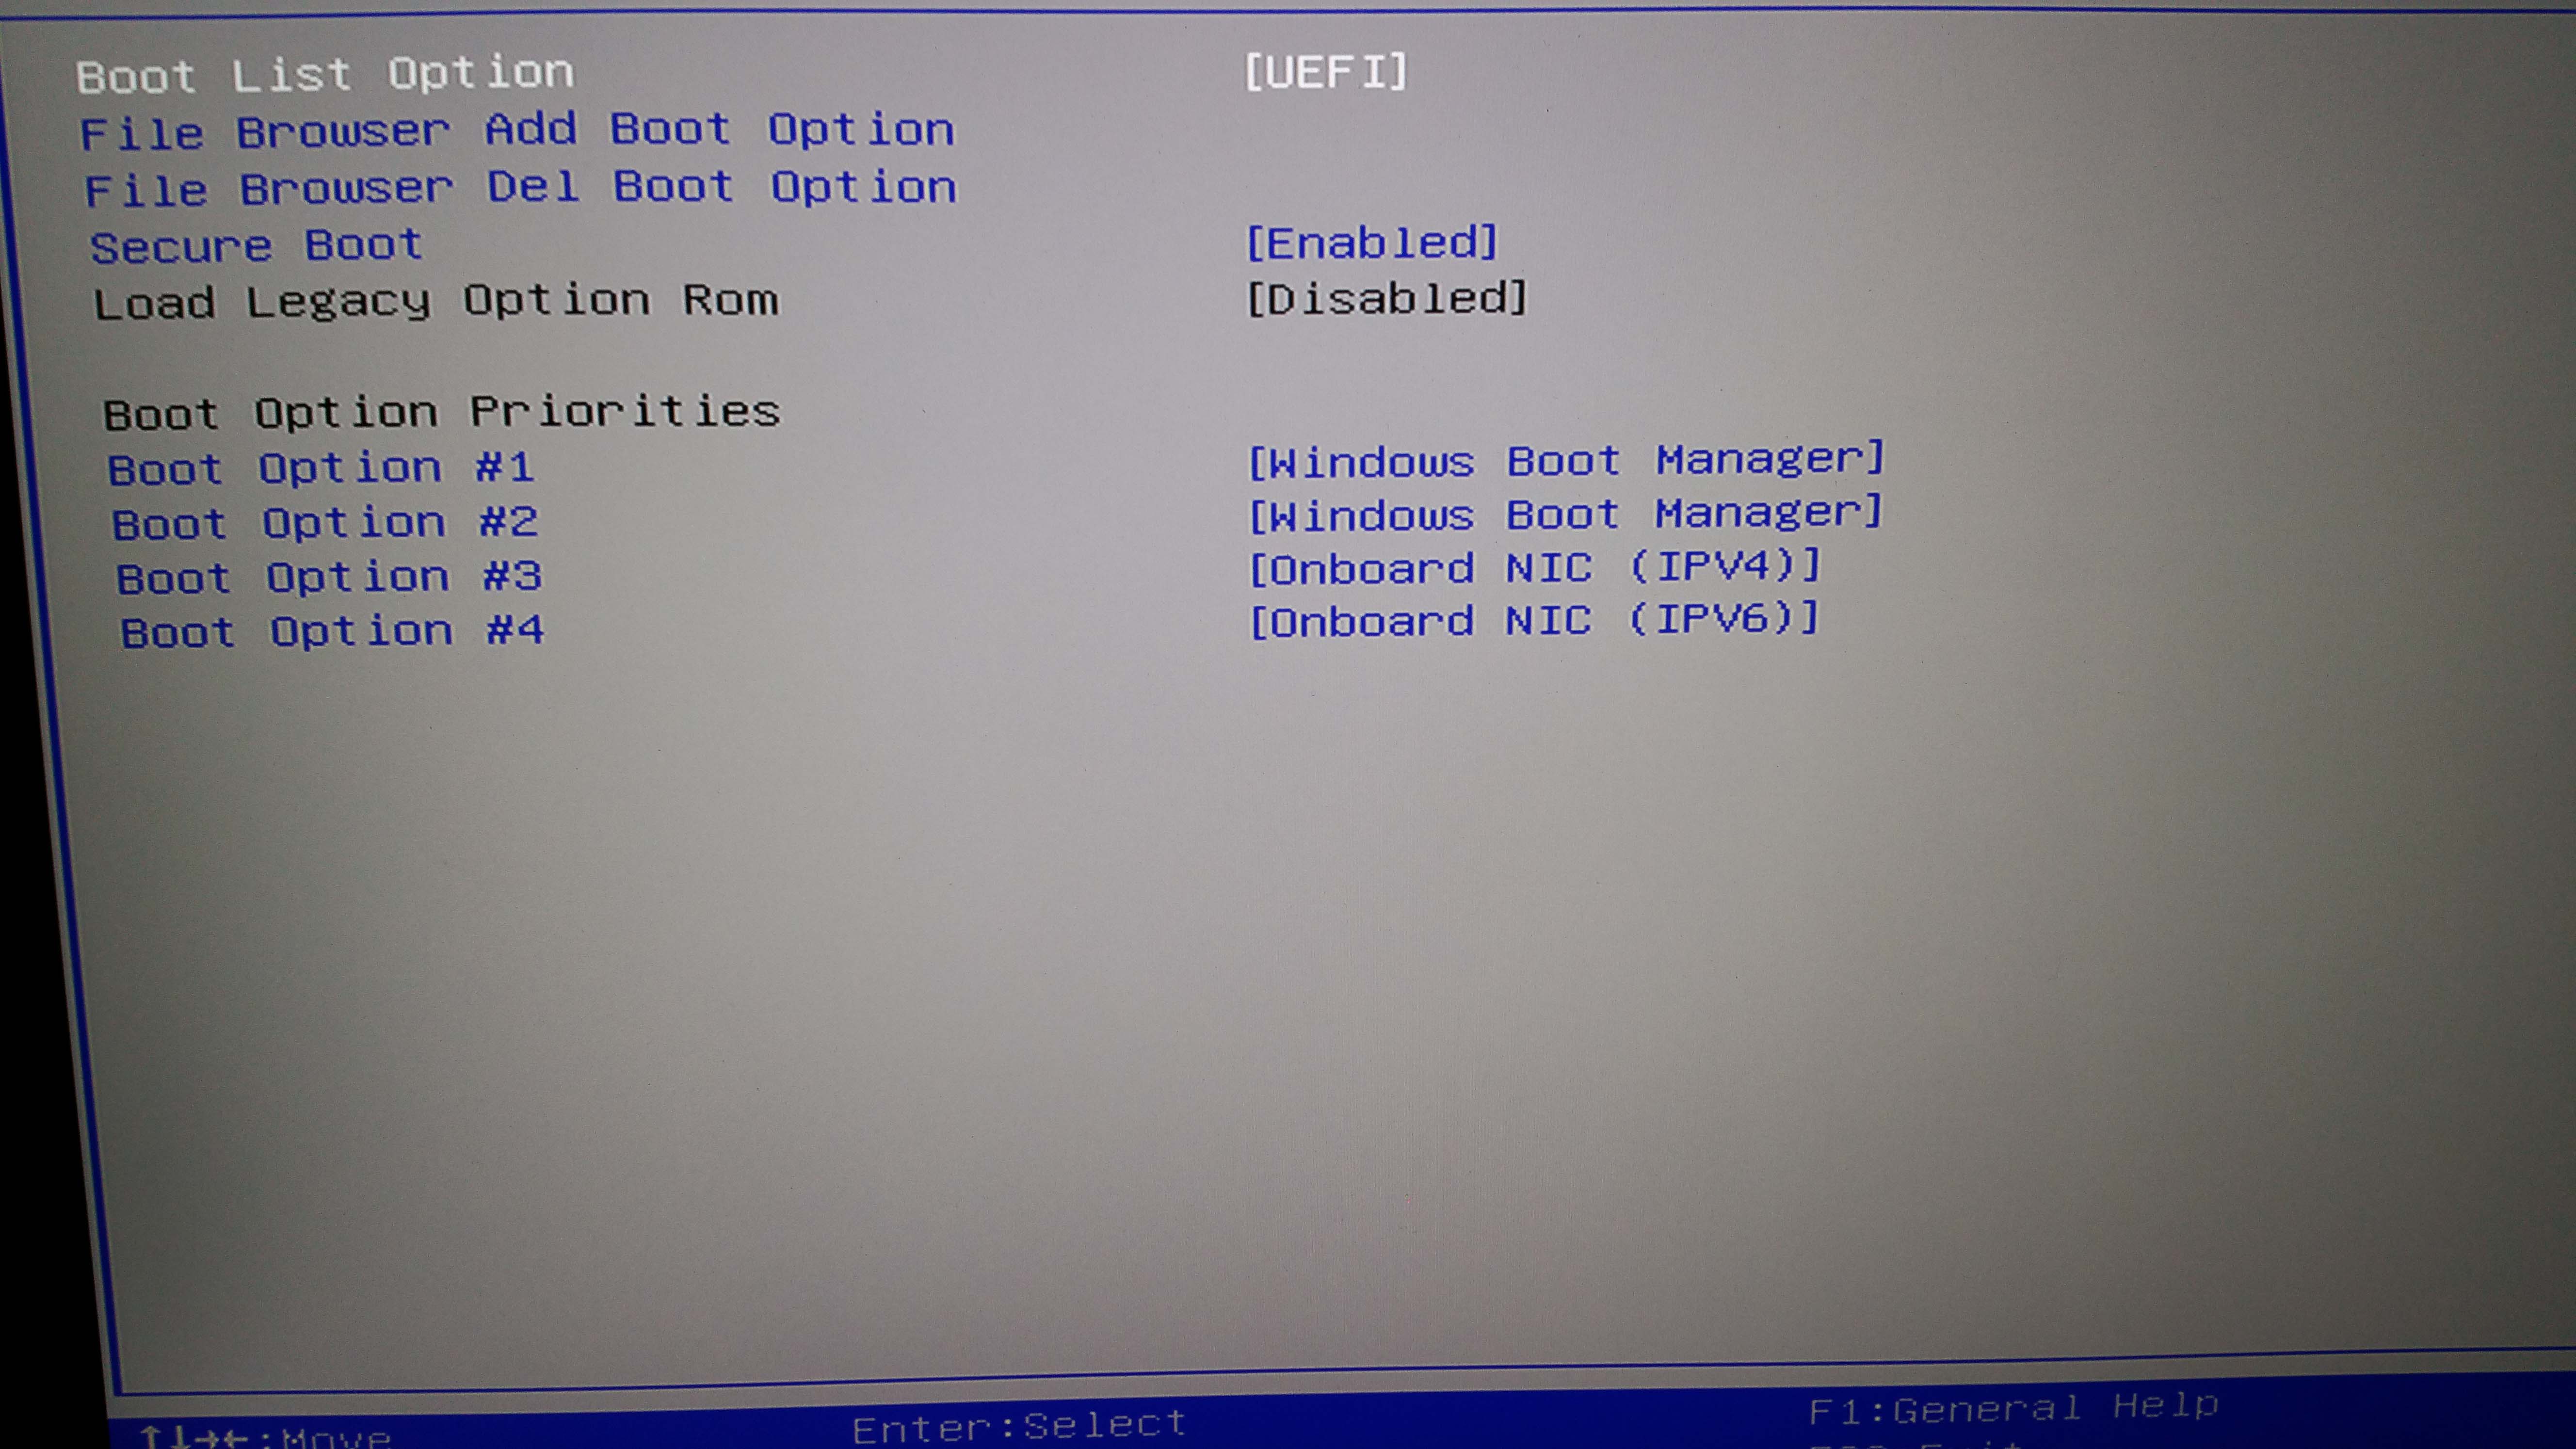Change the Onboard NIC (IPV6) value
Viewport: 2576px width, 1449px height.
(x=1533, y=621)
